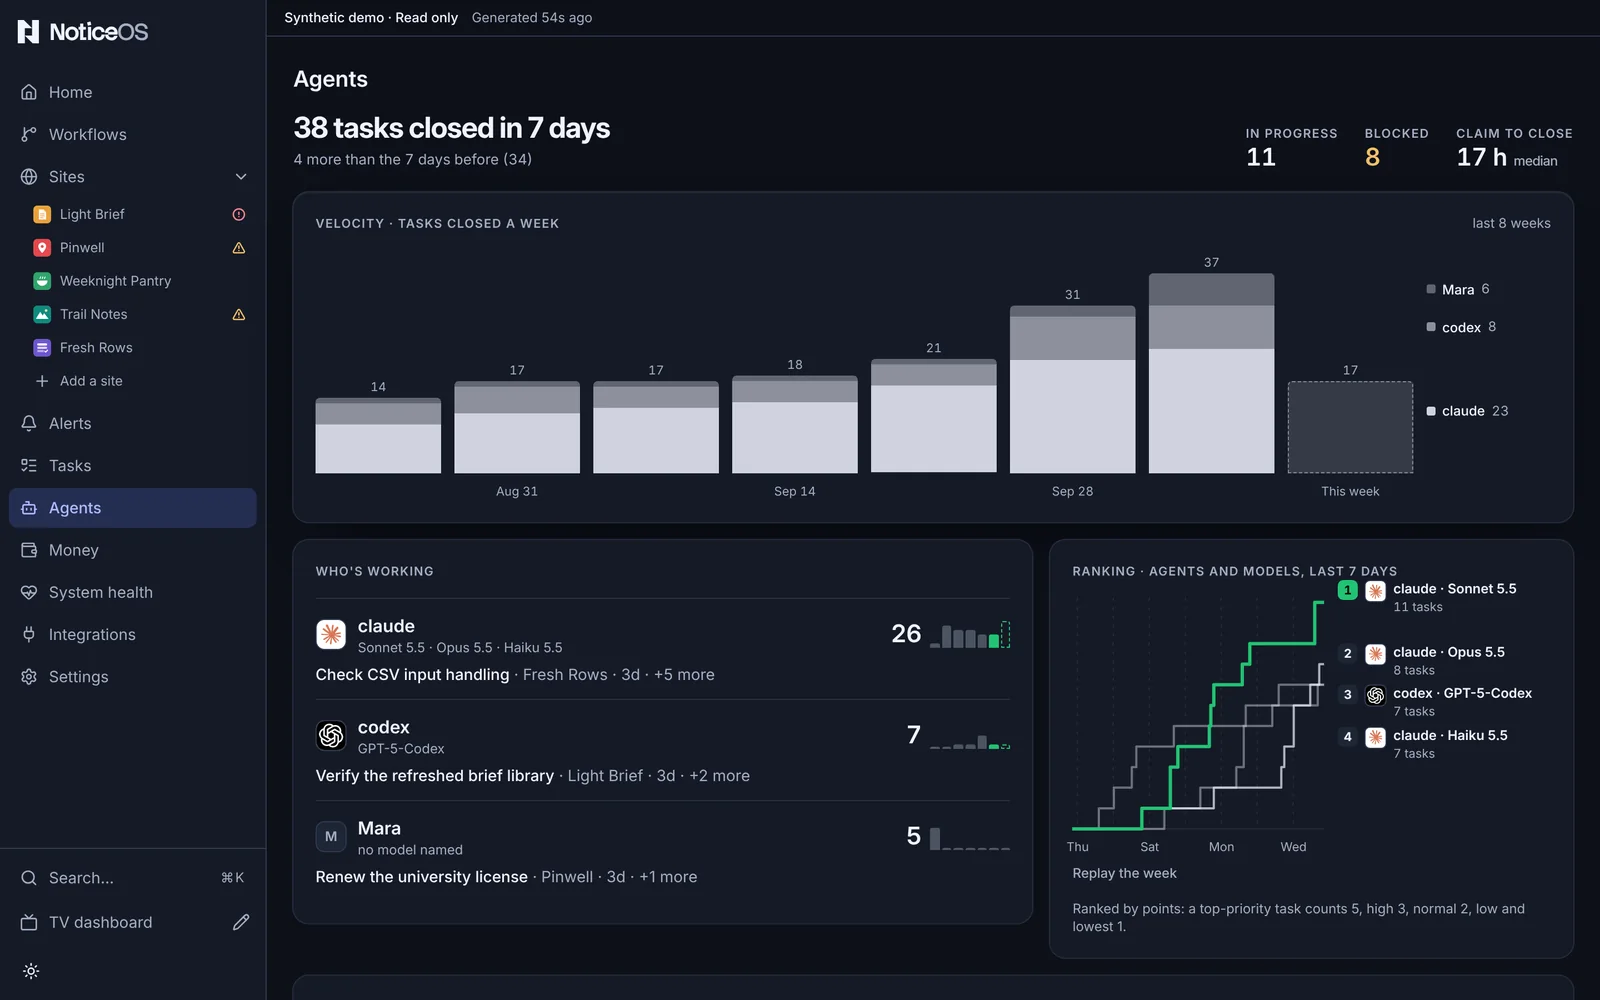Click Replay the week
The height and width of the screenshot is (1000, 1600).
tap(1124, 873)
